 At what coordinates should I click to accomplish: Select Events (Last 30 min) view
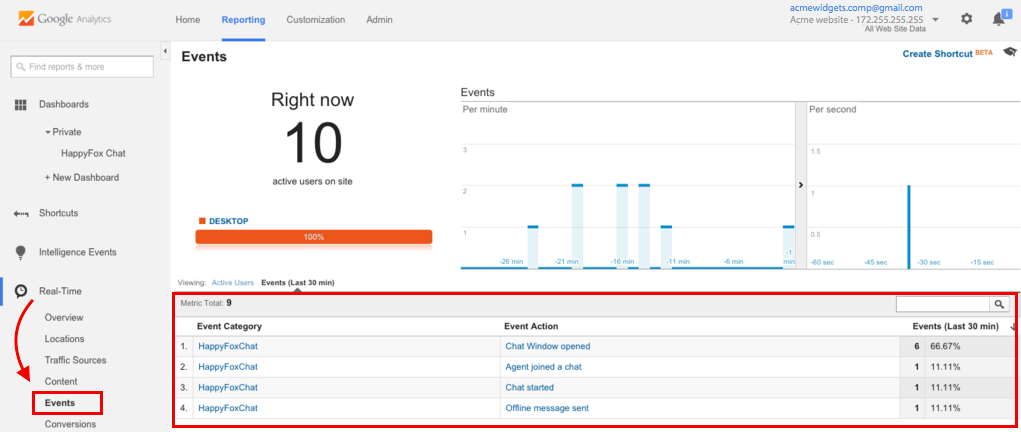[x=298, y=283]
